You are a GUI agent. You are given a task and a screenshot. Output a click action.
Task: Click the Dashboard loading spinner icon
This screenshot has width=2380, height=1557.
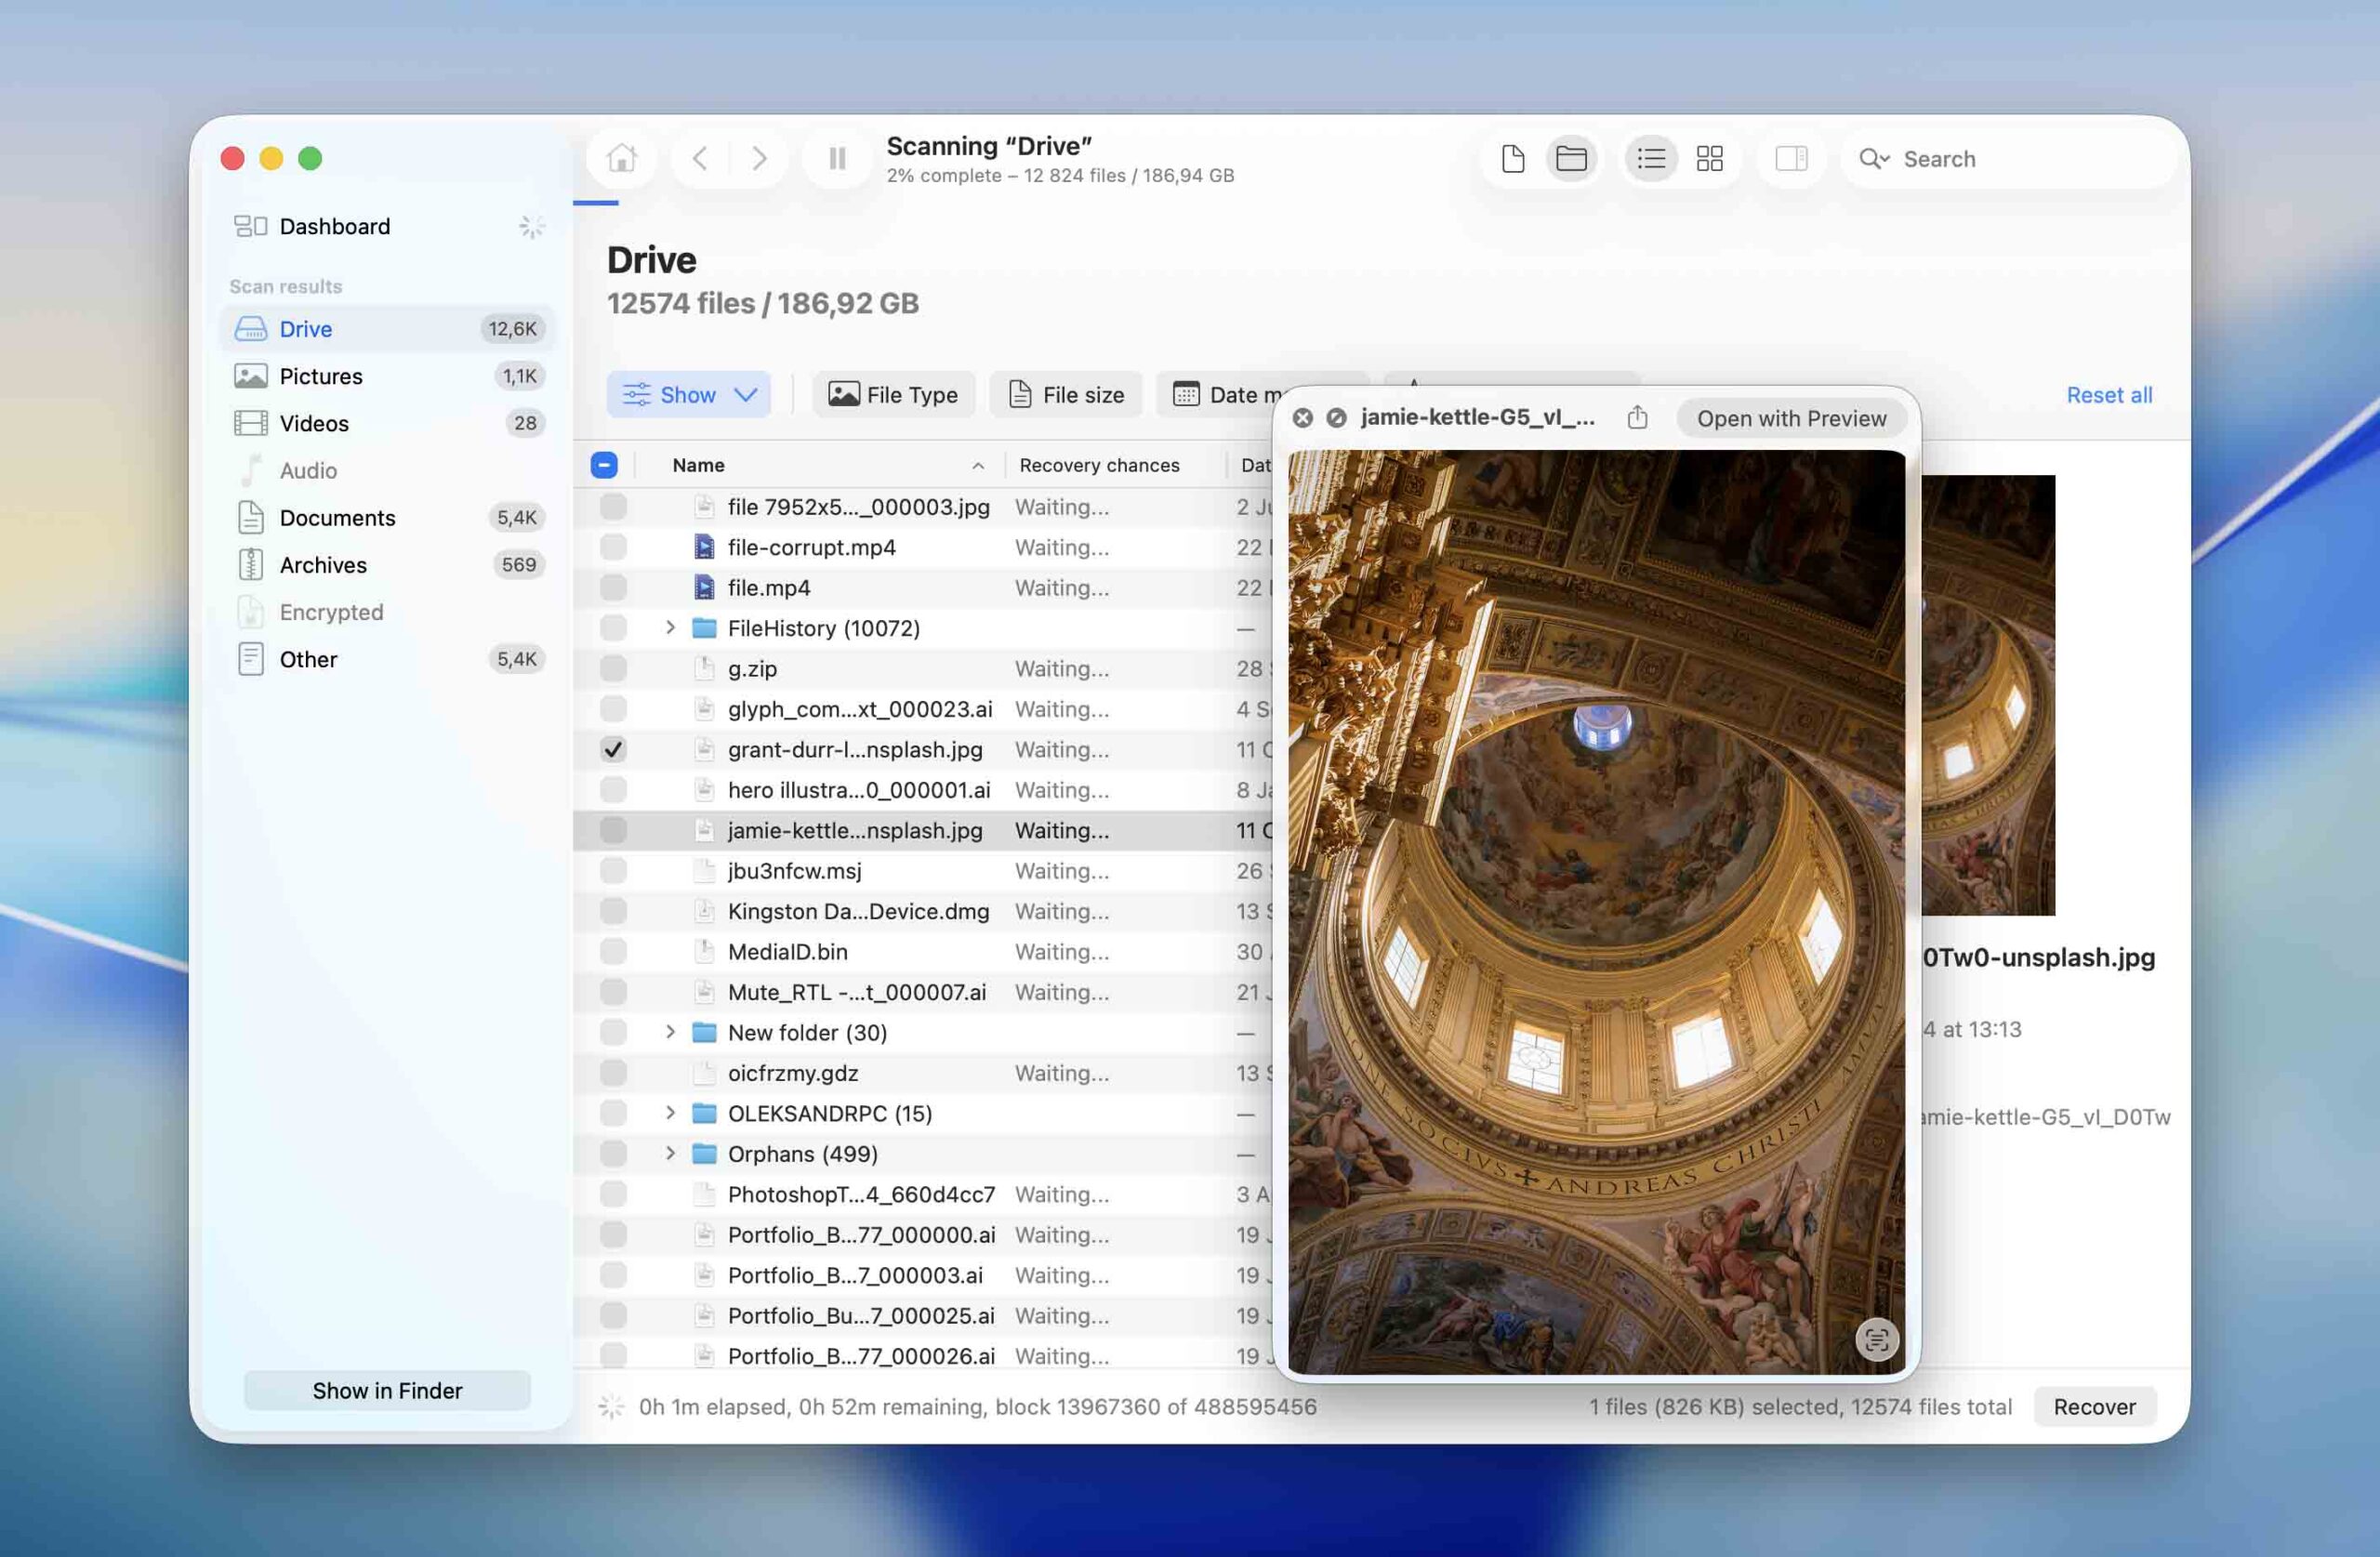click(x=531, y=227)
